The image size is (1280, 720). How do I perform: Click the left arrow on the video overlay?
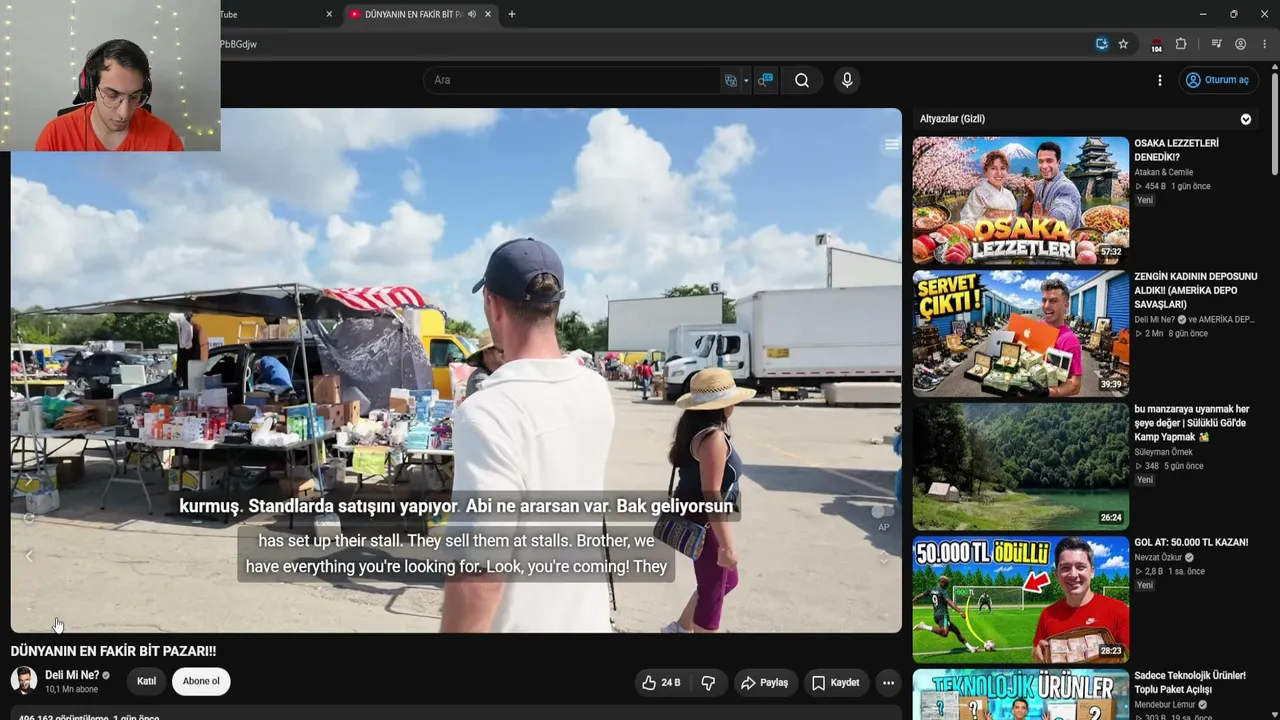(29, 556)
